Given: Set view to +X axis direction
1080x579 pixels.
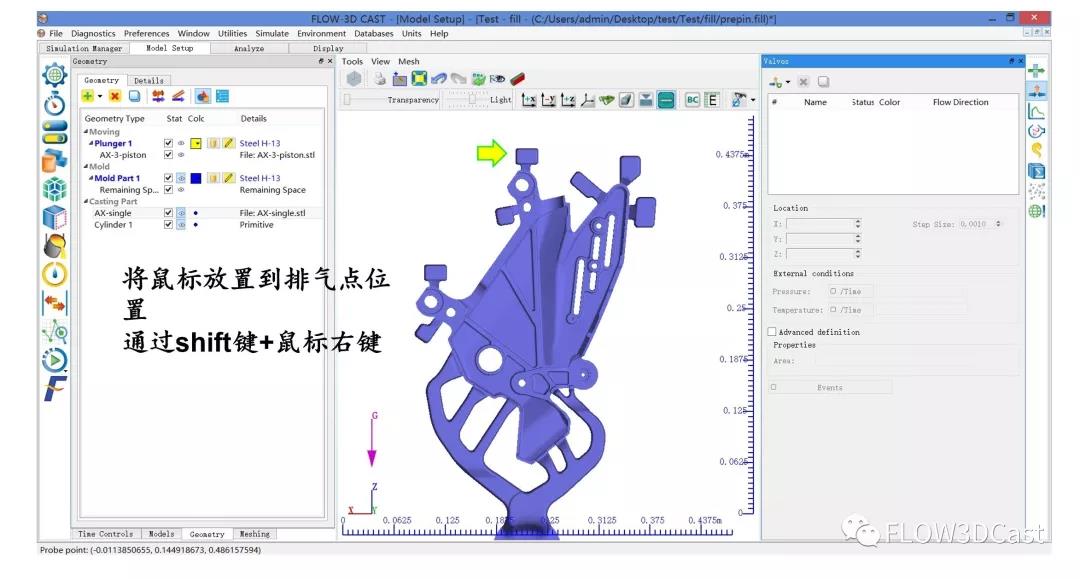Looking at the screenshot, I should point(529,99).
